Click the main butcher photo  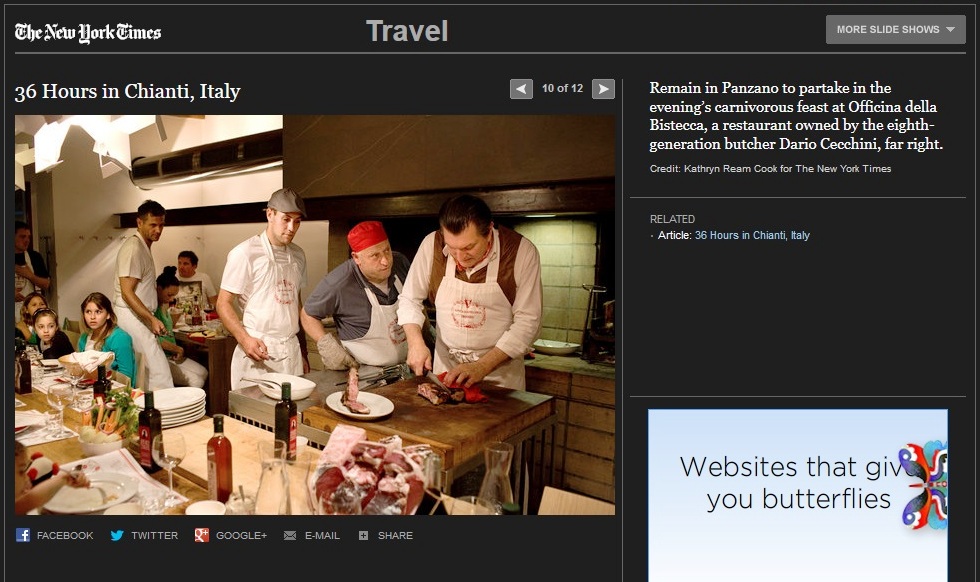(x=315, y=315)
